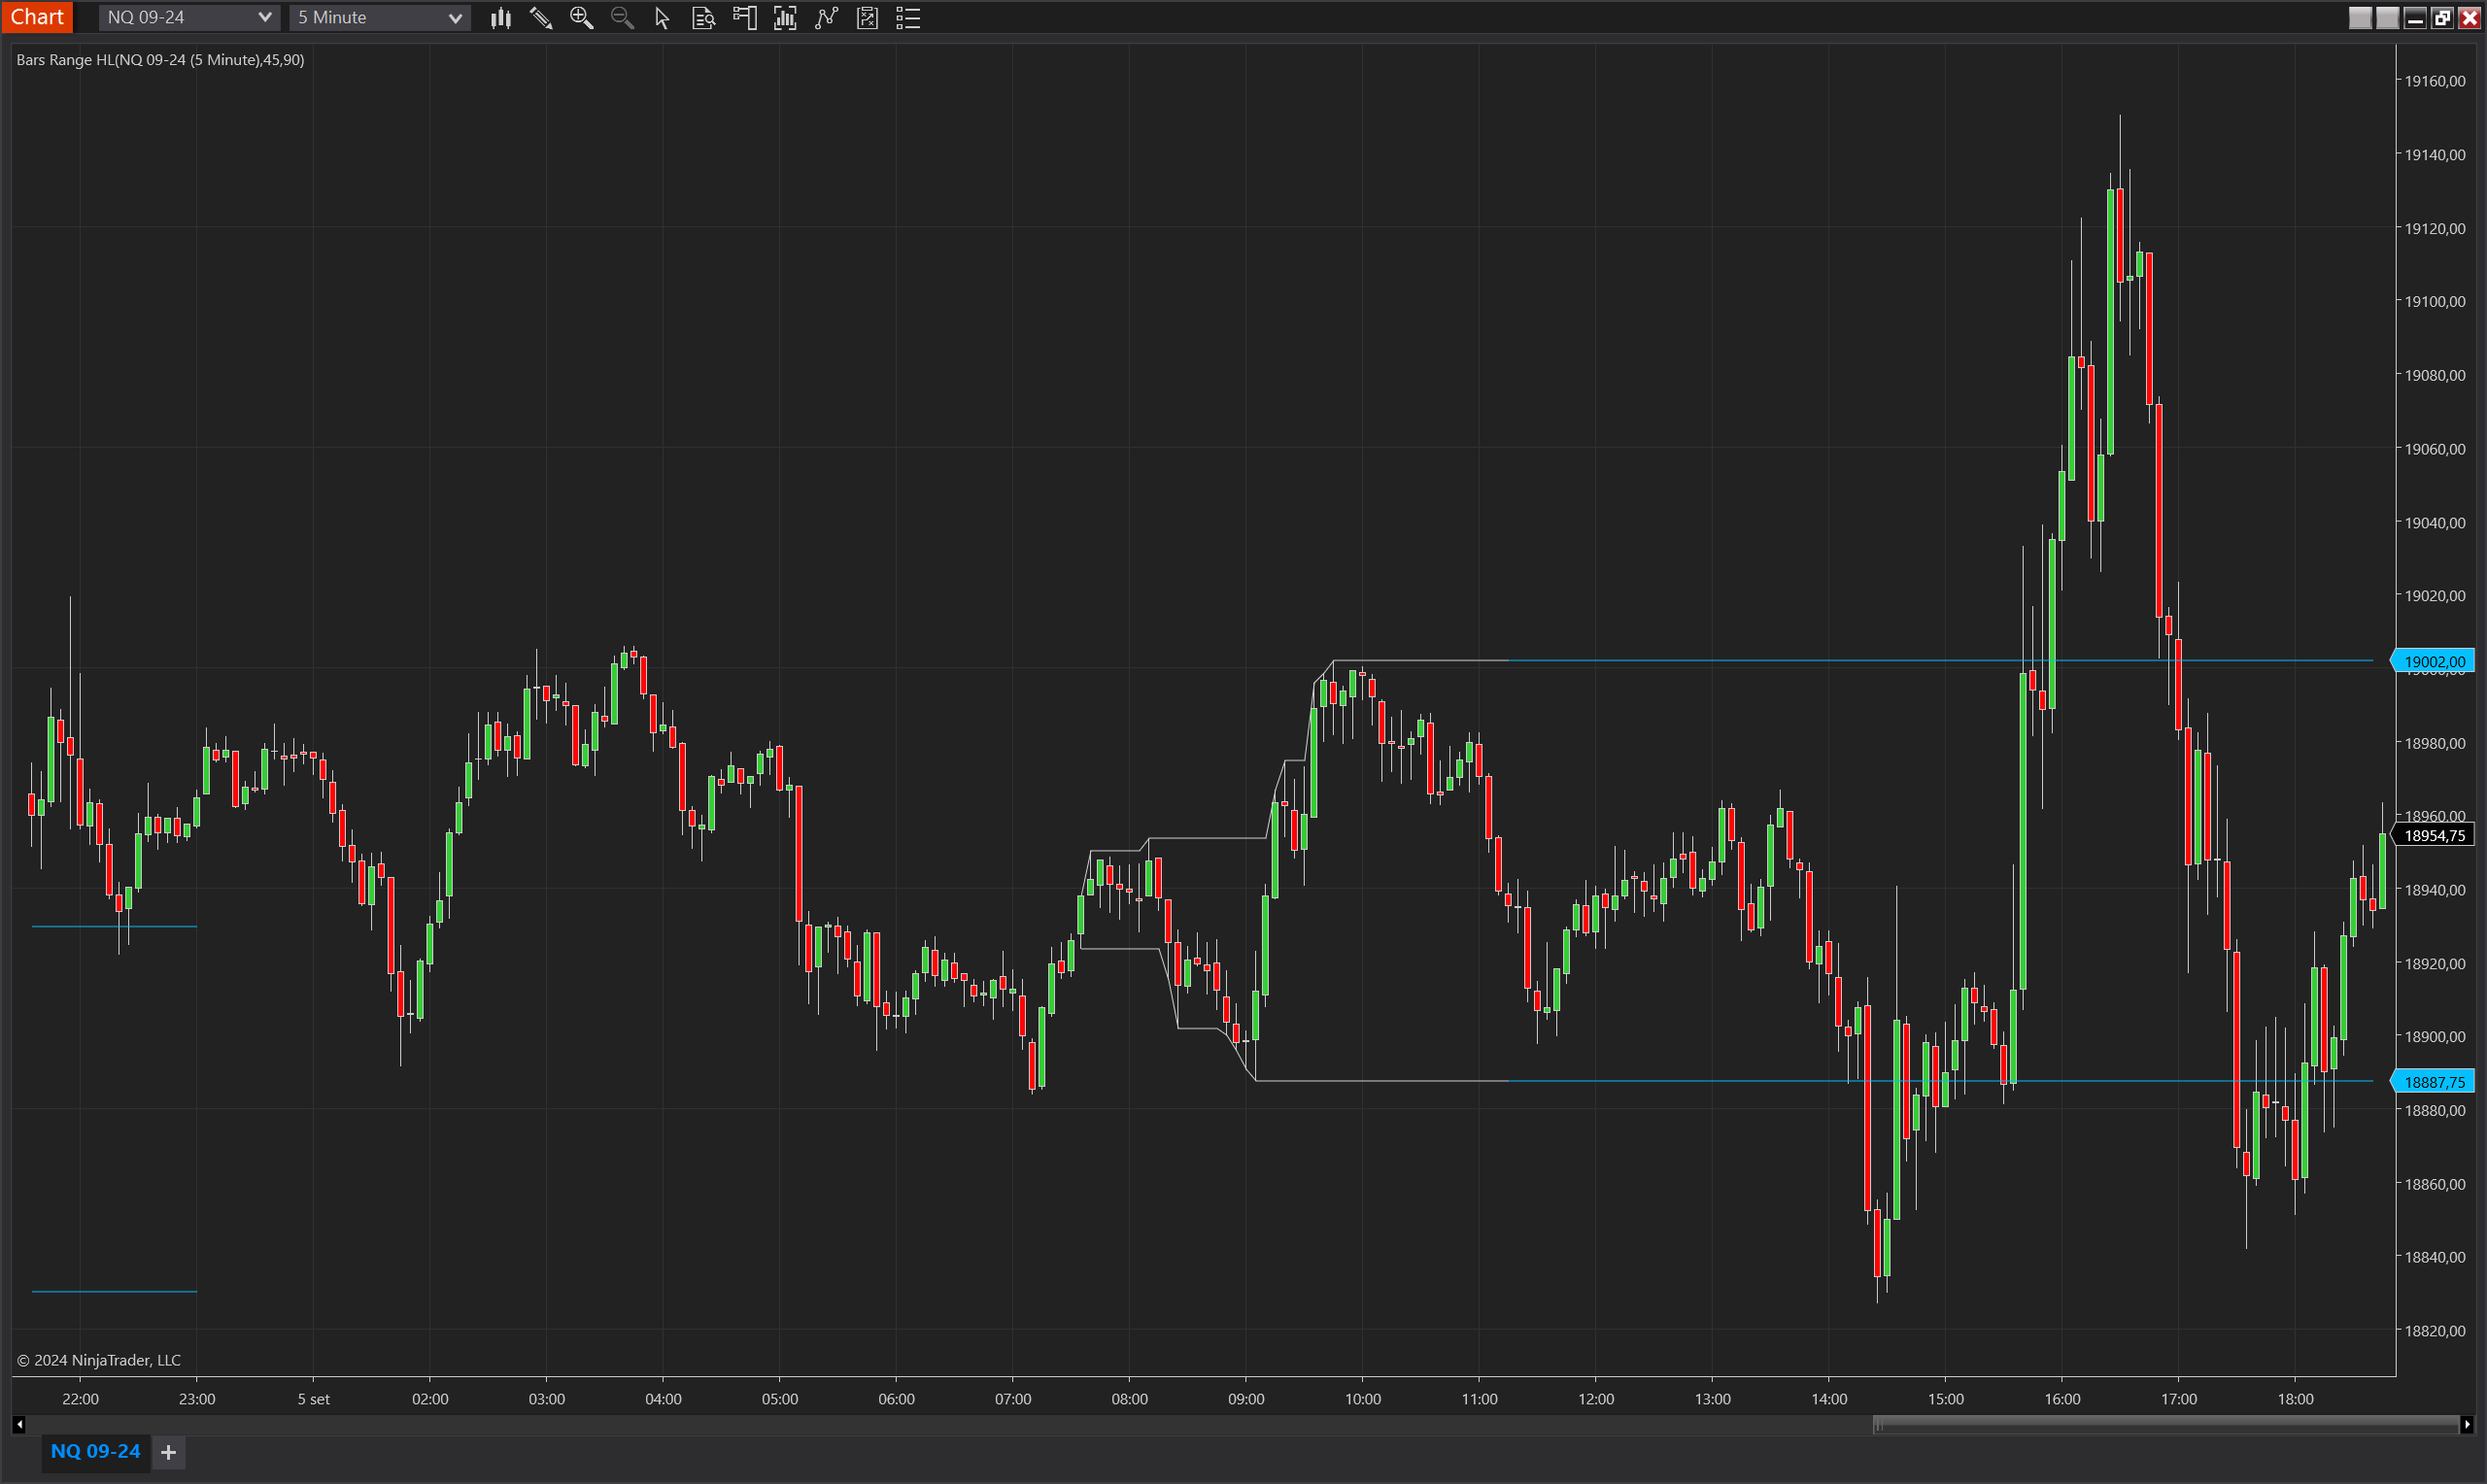
Task: Click the 18860,00 price axis label
Action: 2434,1184
